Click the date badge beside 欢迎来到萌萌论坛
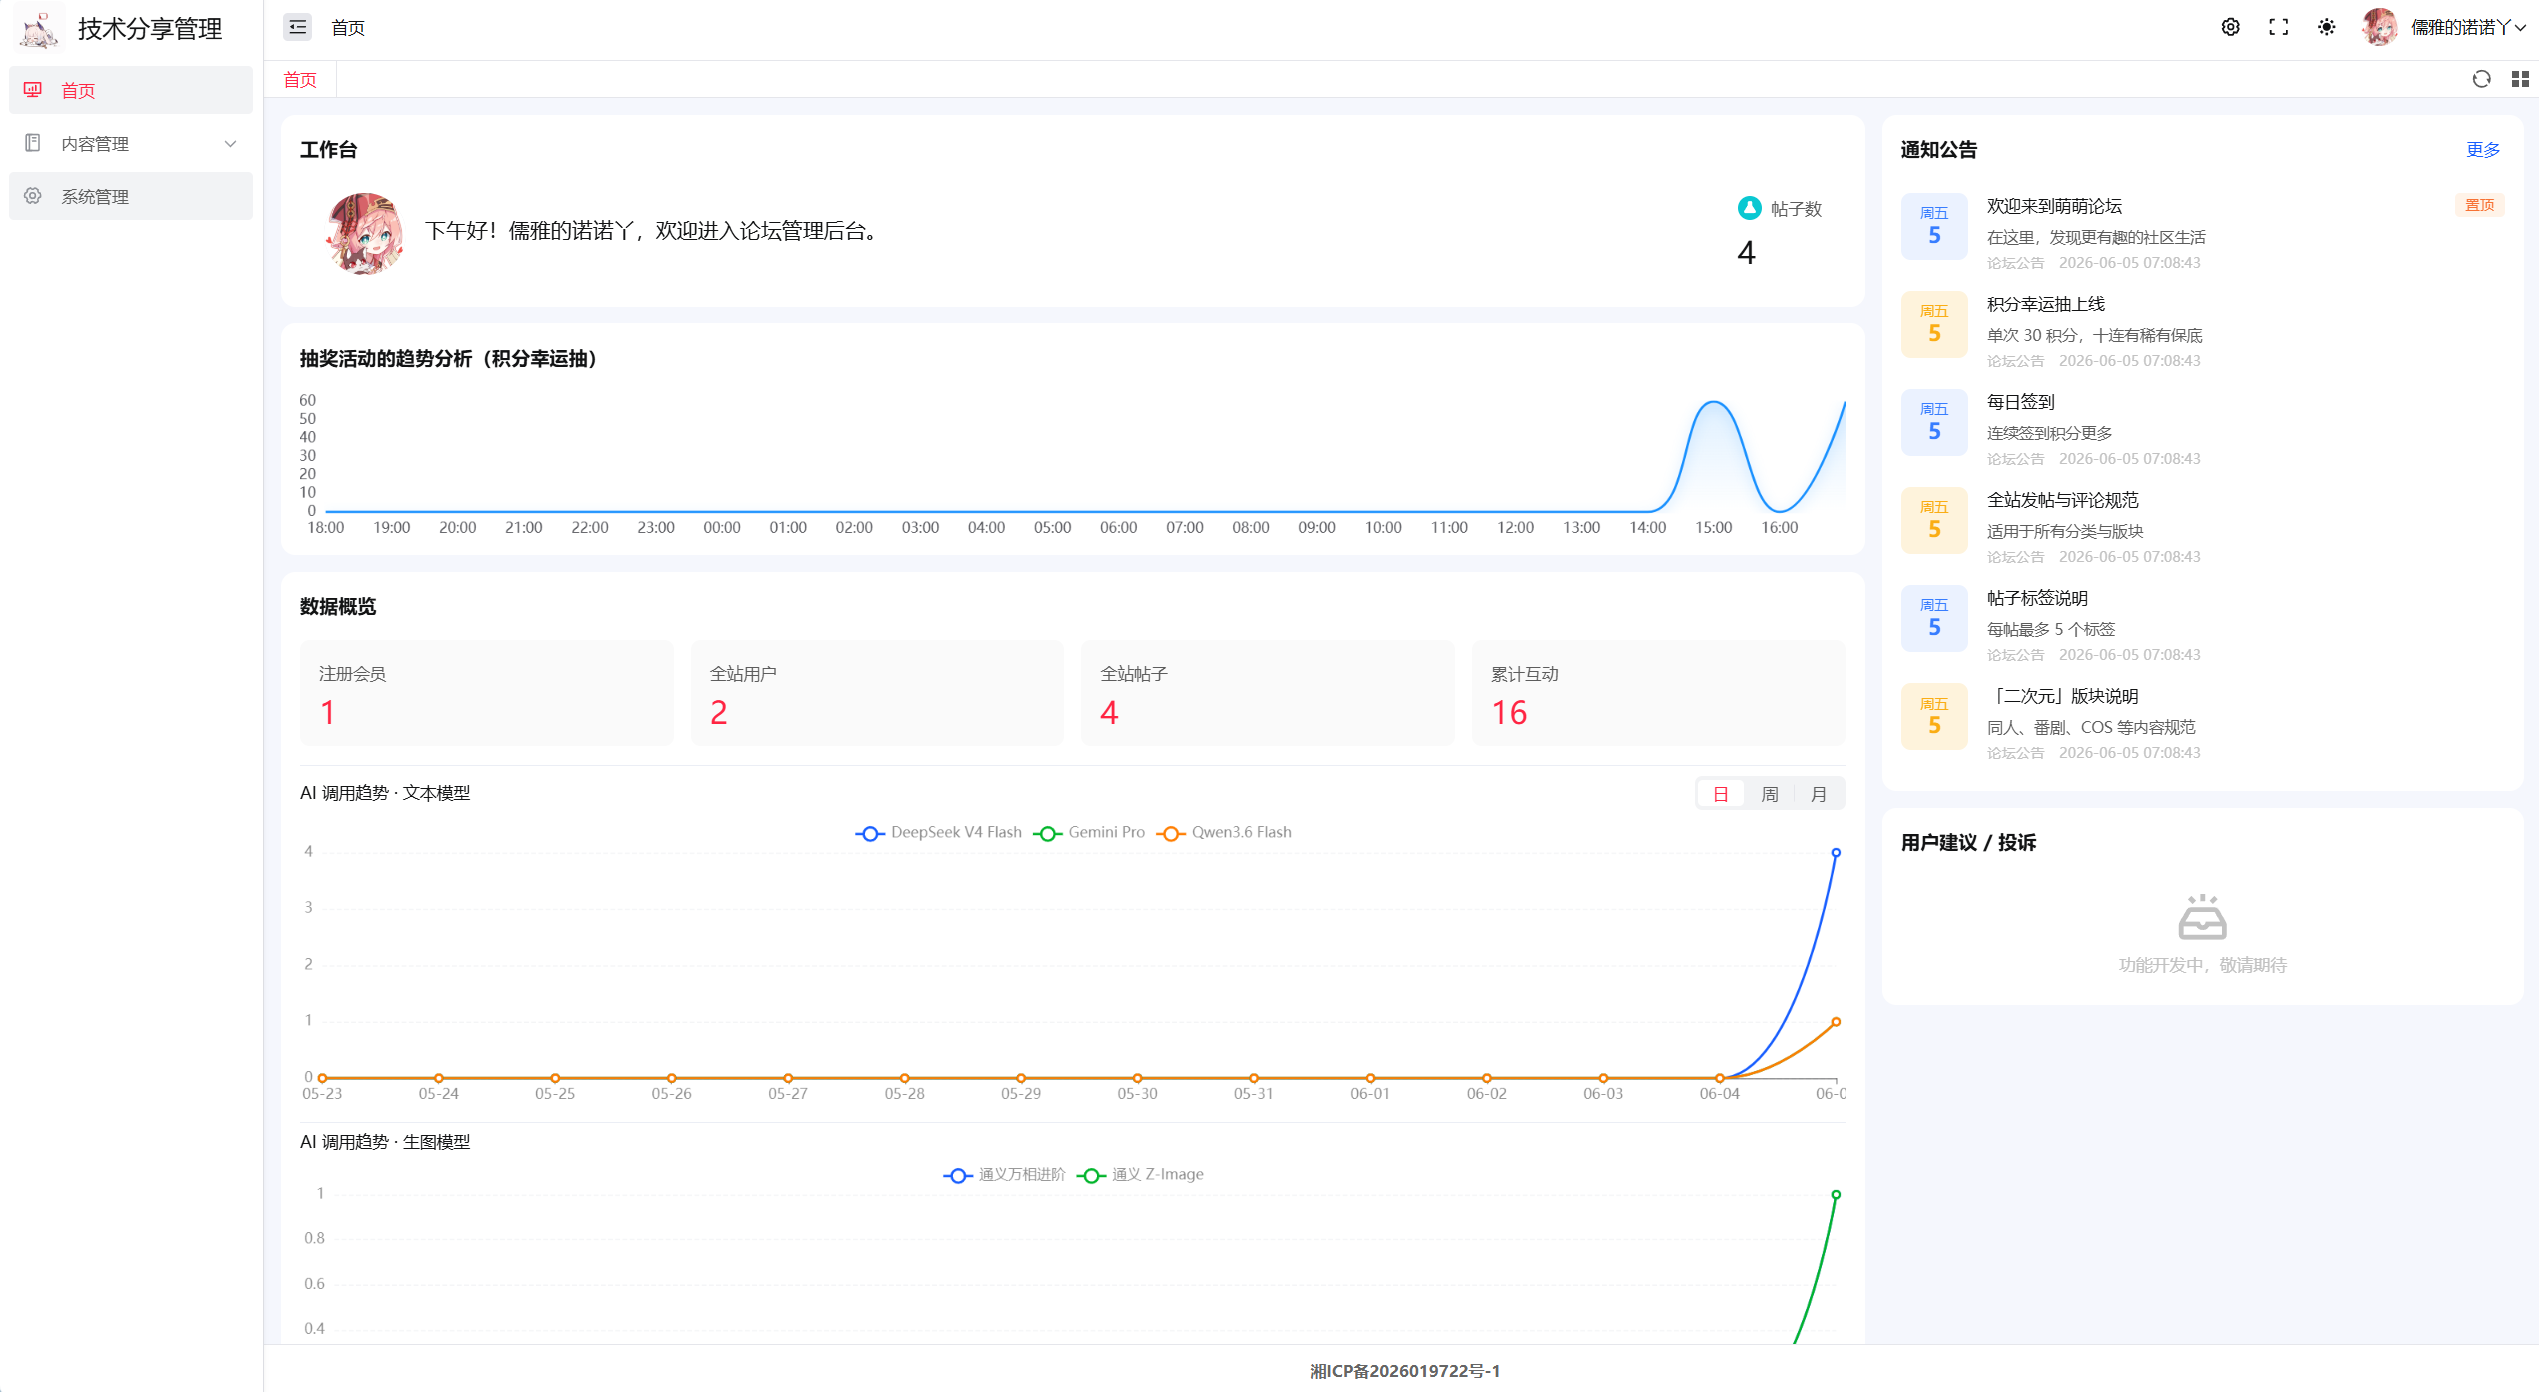The width and height of the screenshot is (2539, 1392). (x=1934, y=226)
